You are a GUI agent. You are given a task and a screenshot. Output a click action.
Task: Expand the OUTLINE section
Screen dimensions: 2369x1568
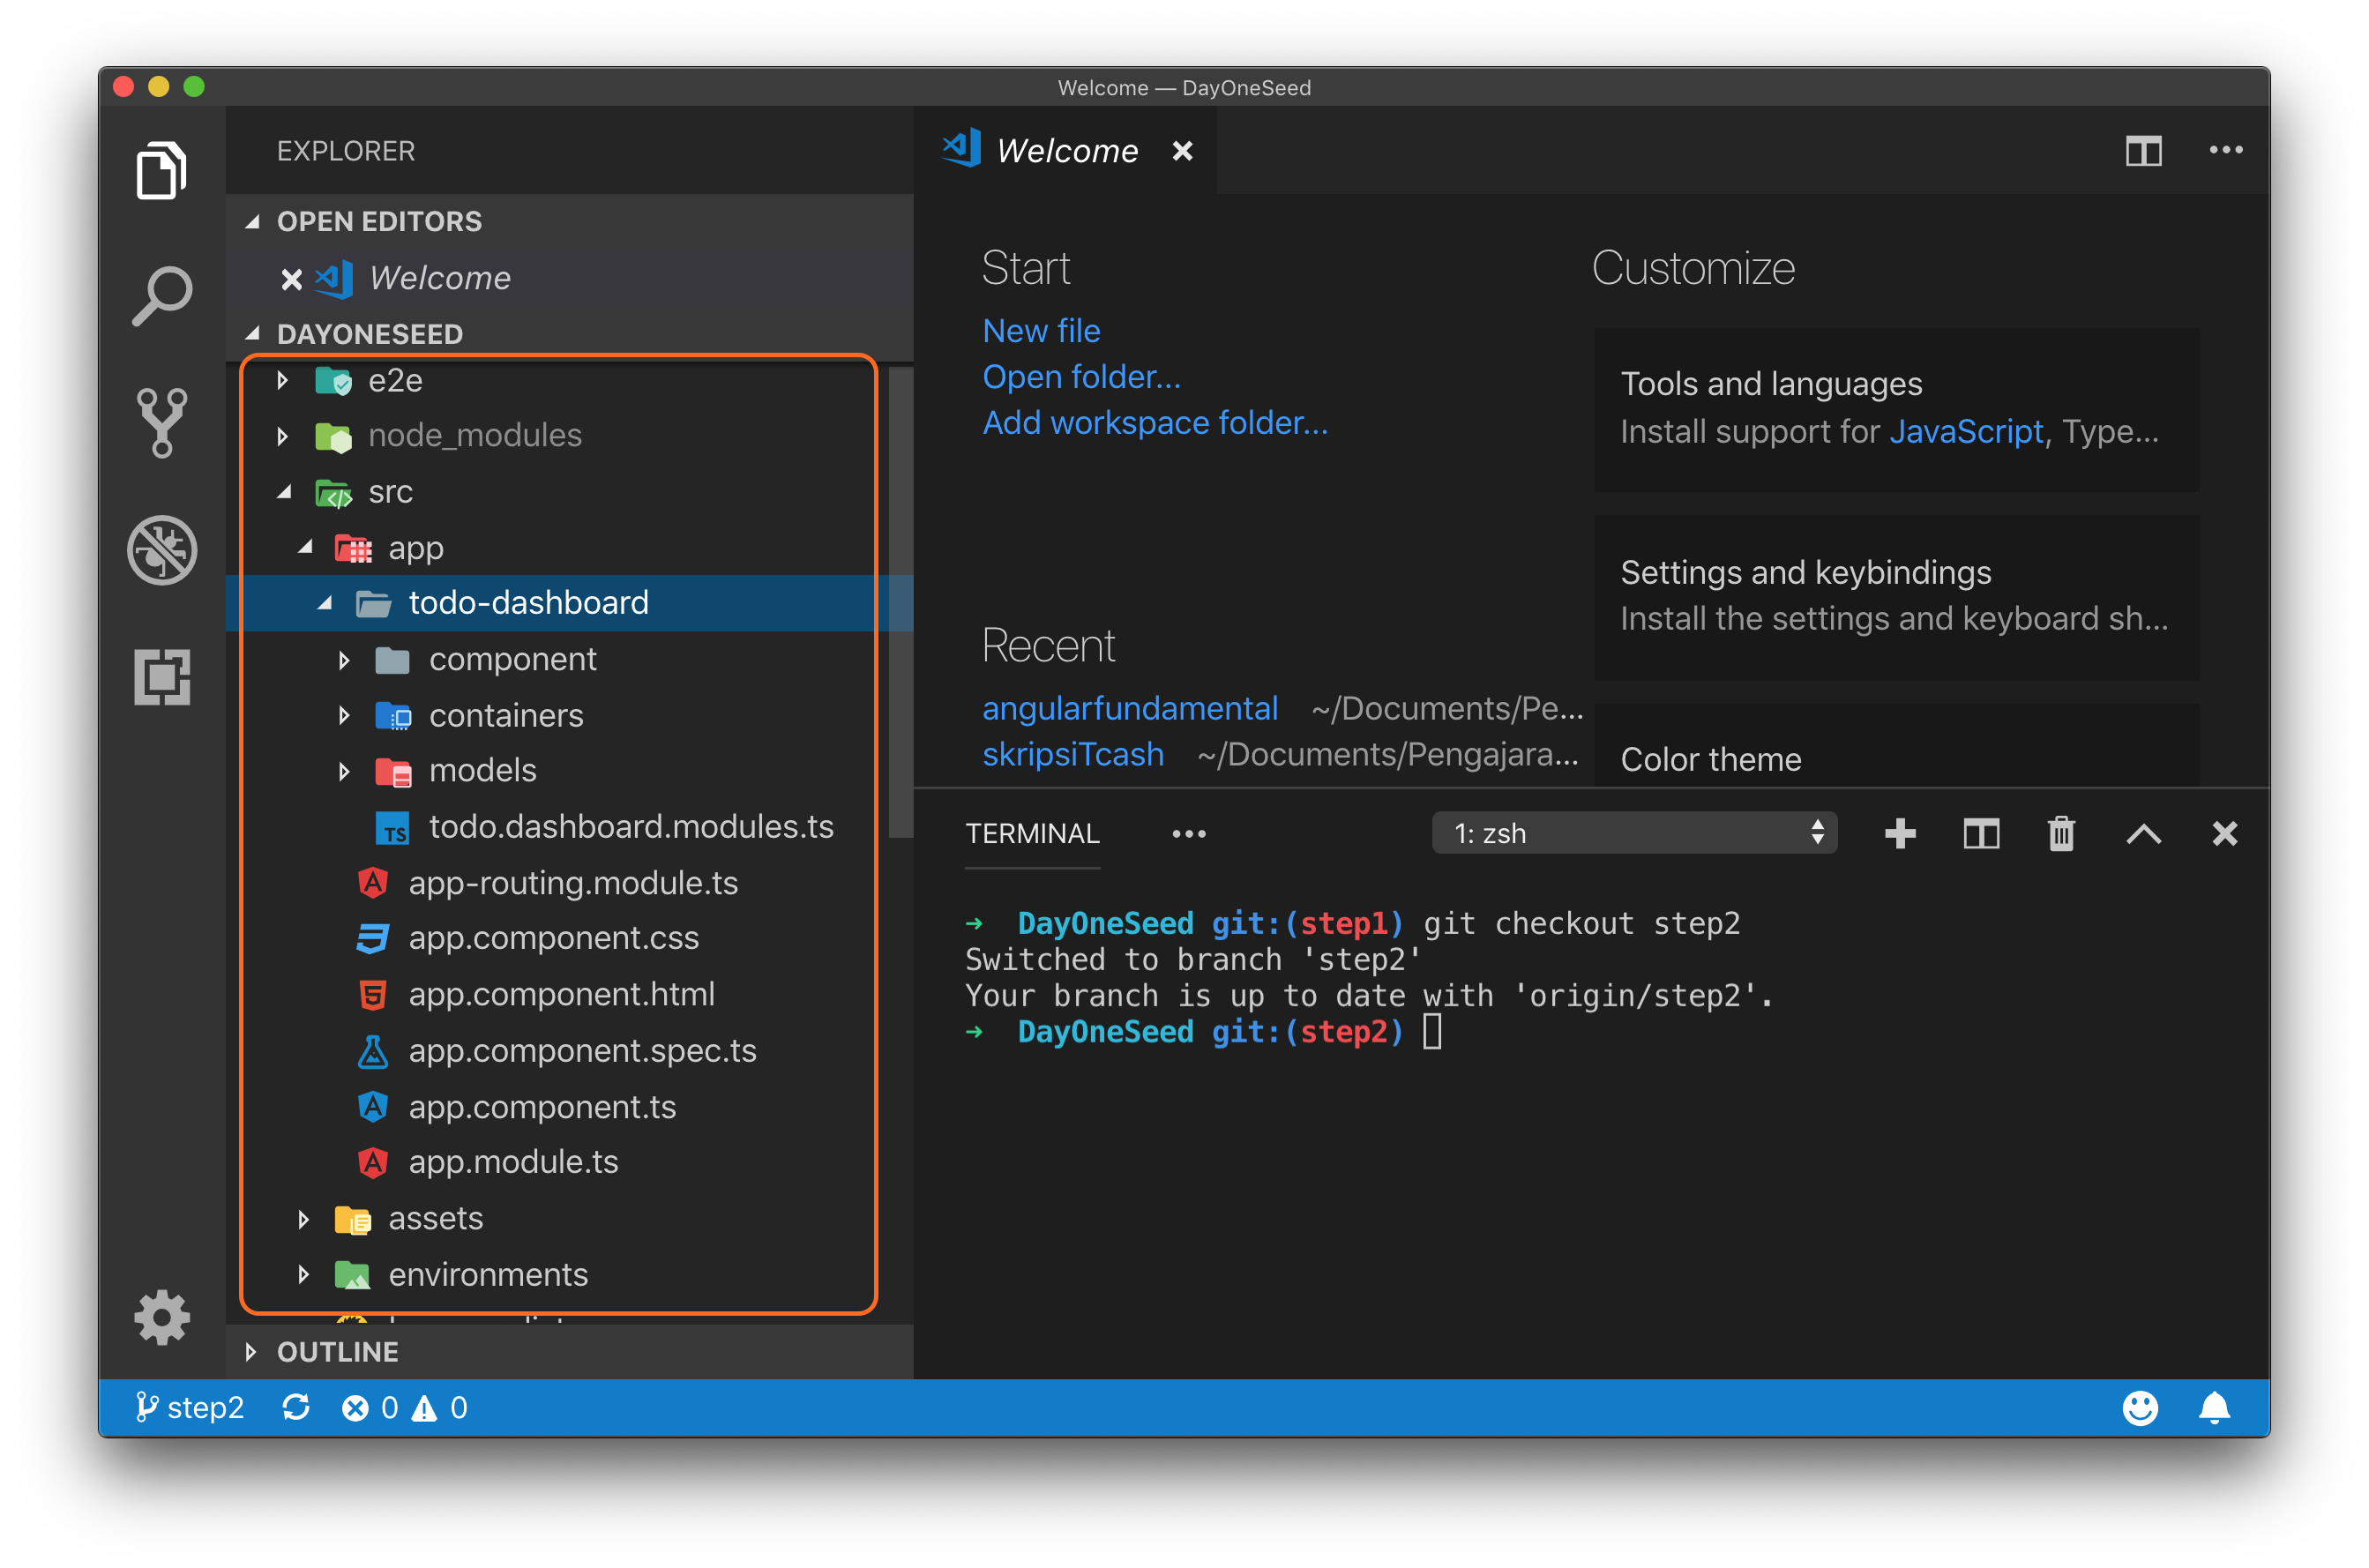click(x=251, y=1352)
